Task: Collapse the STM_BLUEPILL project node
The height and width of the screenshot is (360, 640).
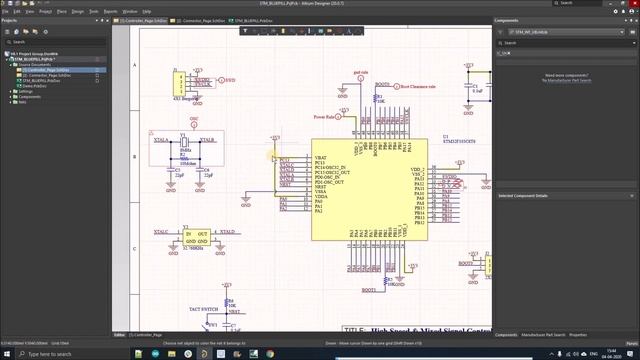Action: (x=7, y=59)
